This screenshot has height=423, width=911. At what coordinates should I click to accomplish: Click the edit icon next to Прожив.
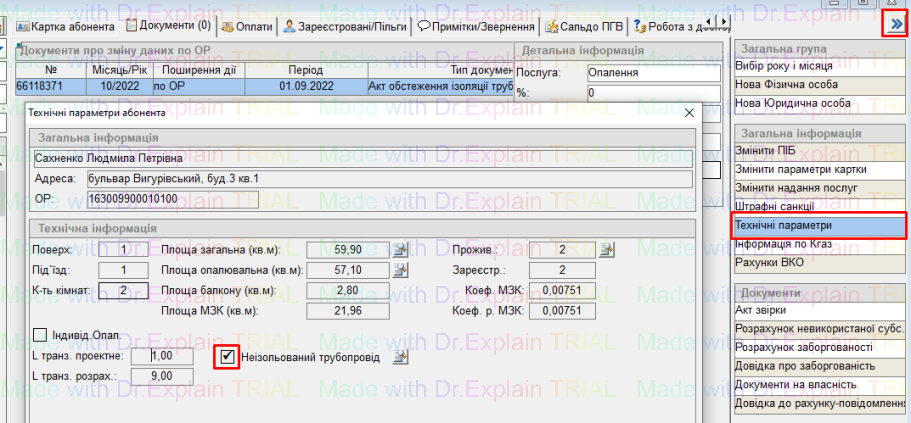[605, 249]
